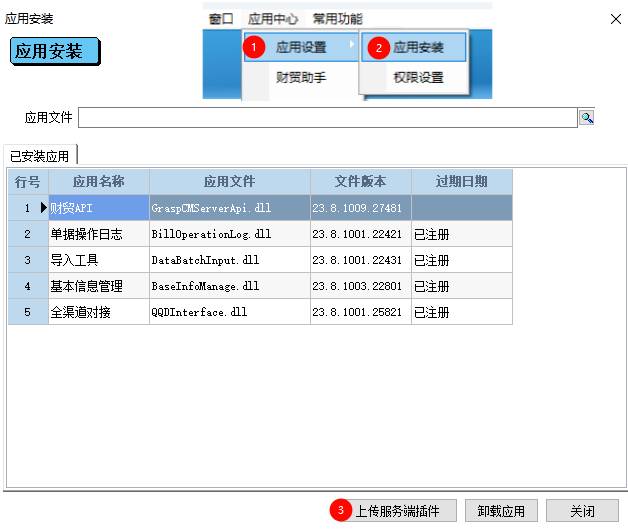Click version 23.8.1001.22421 cell

[x=361, y=234]
